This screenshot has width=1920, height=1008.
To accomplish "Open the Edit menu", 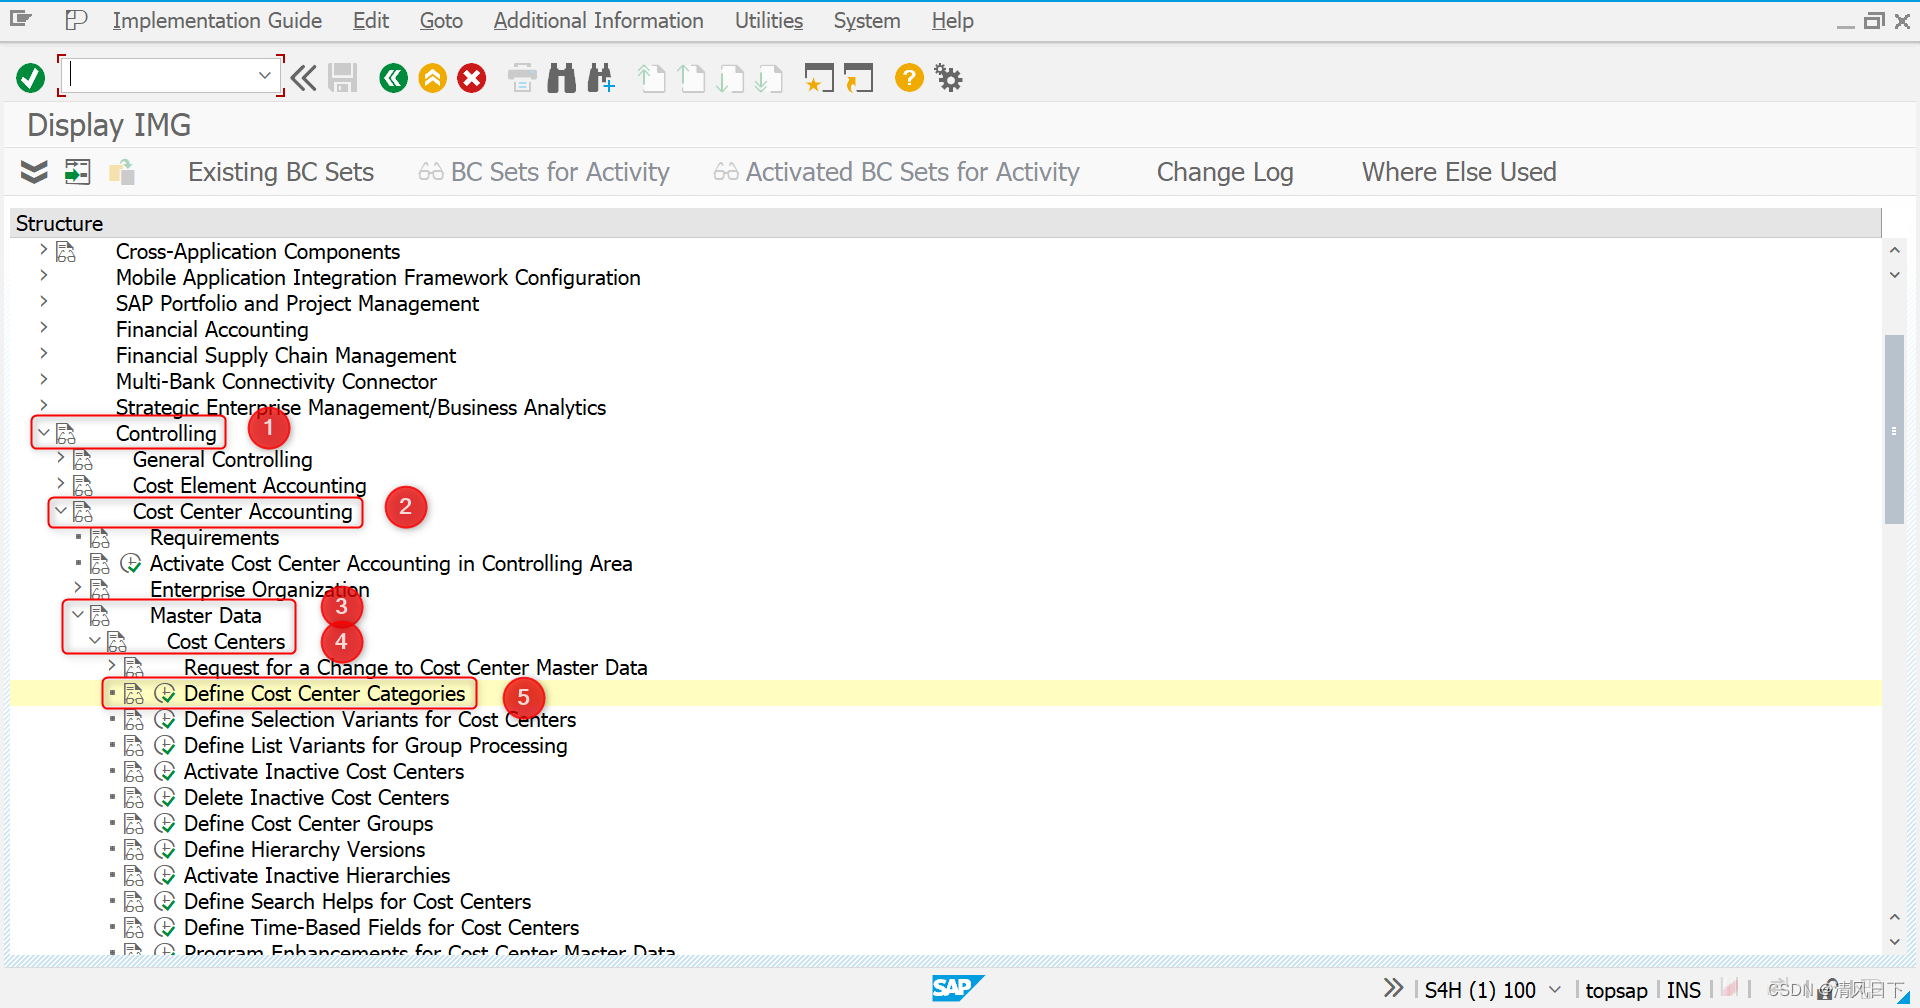I will (x=370, y=20).
